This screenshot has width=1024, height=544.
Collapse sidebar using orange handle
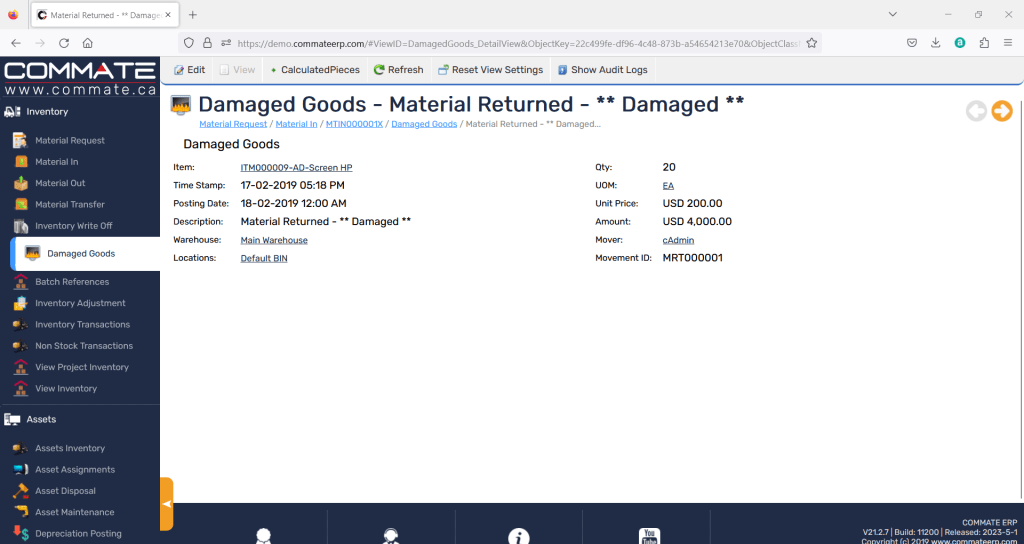click(166, 504)
